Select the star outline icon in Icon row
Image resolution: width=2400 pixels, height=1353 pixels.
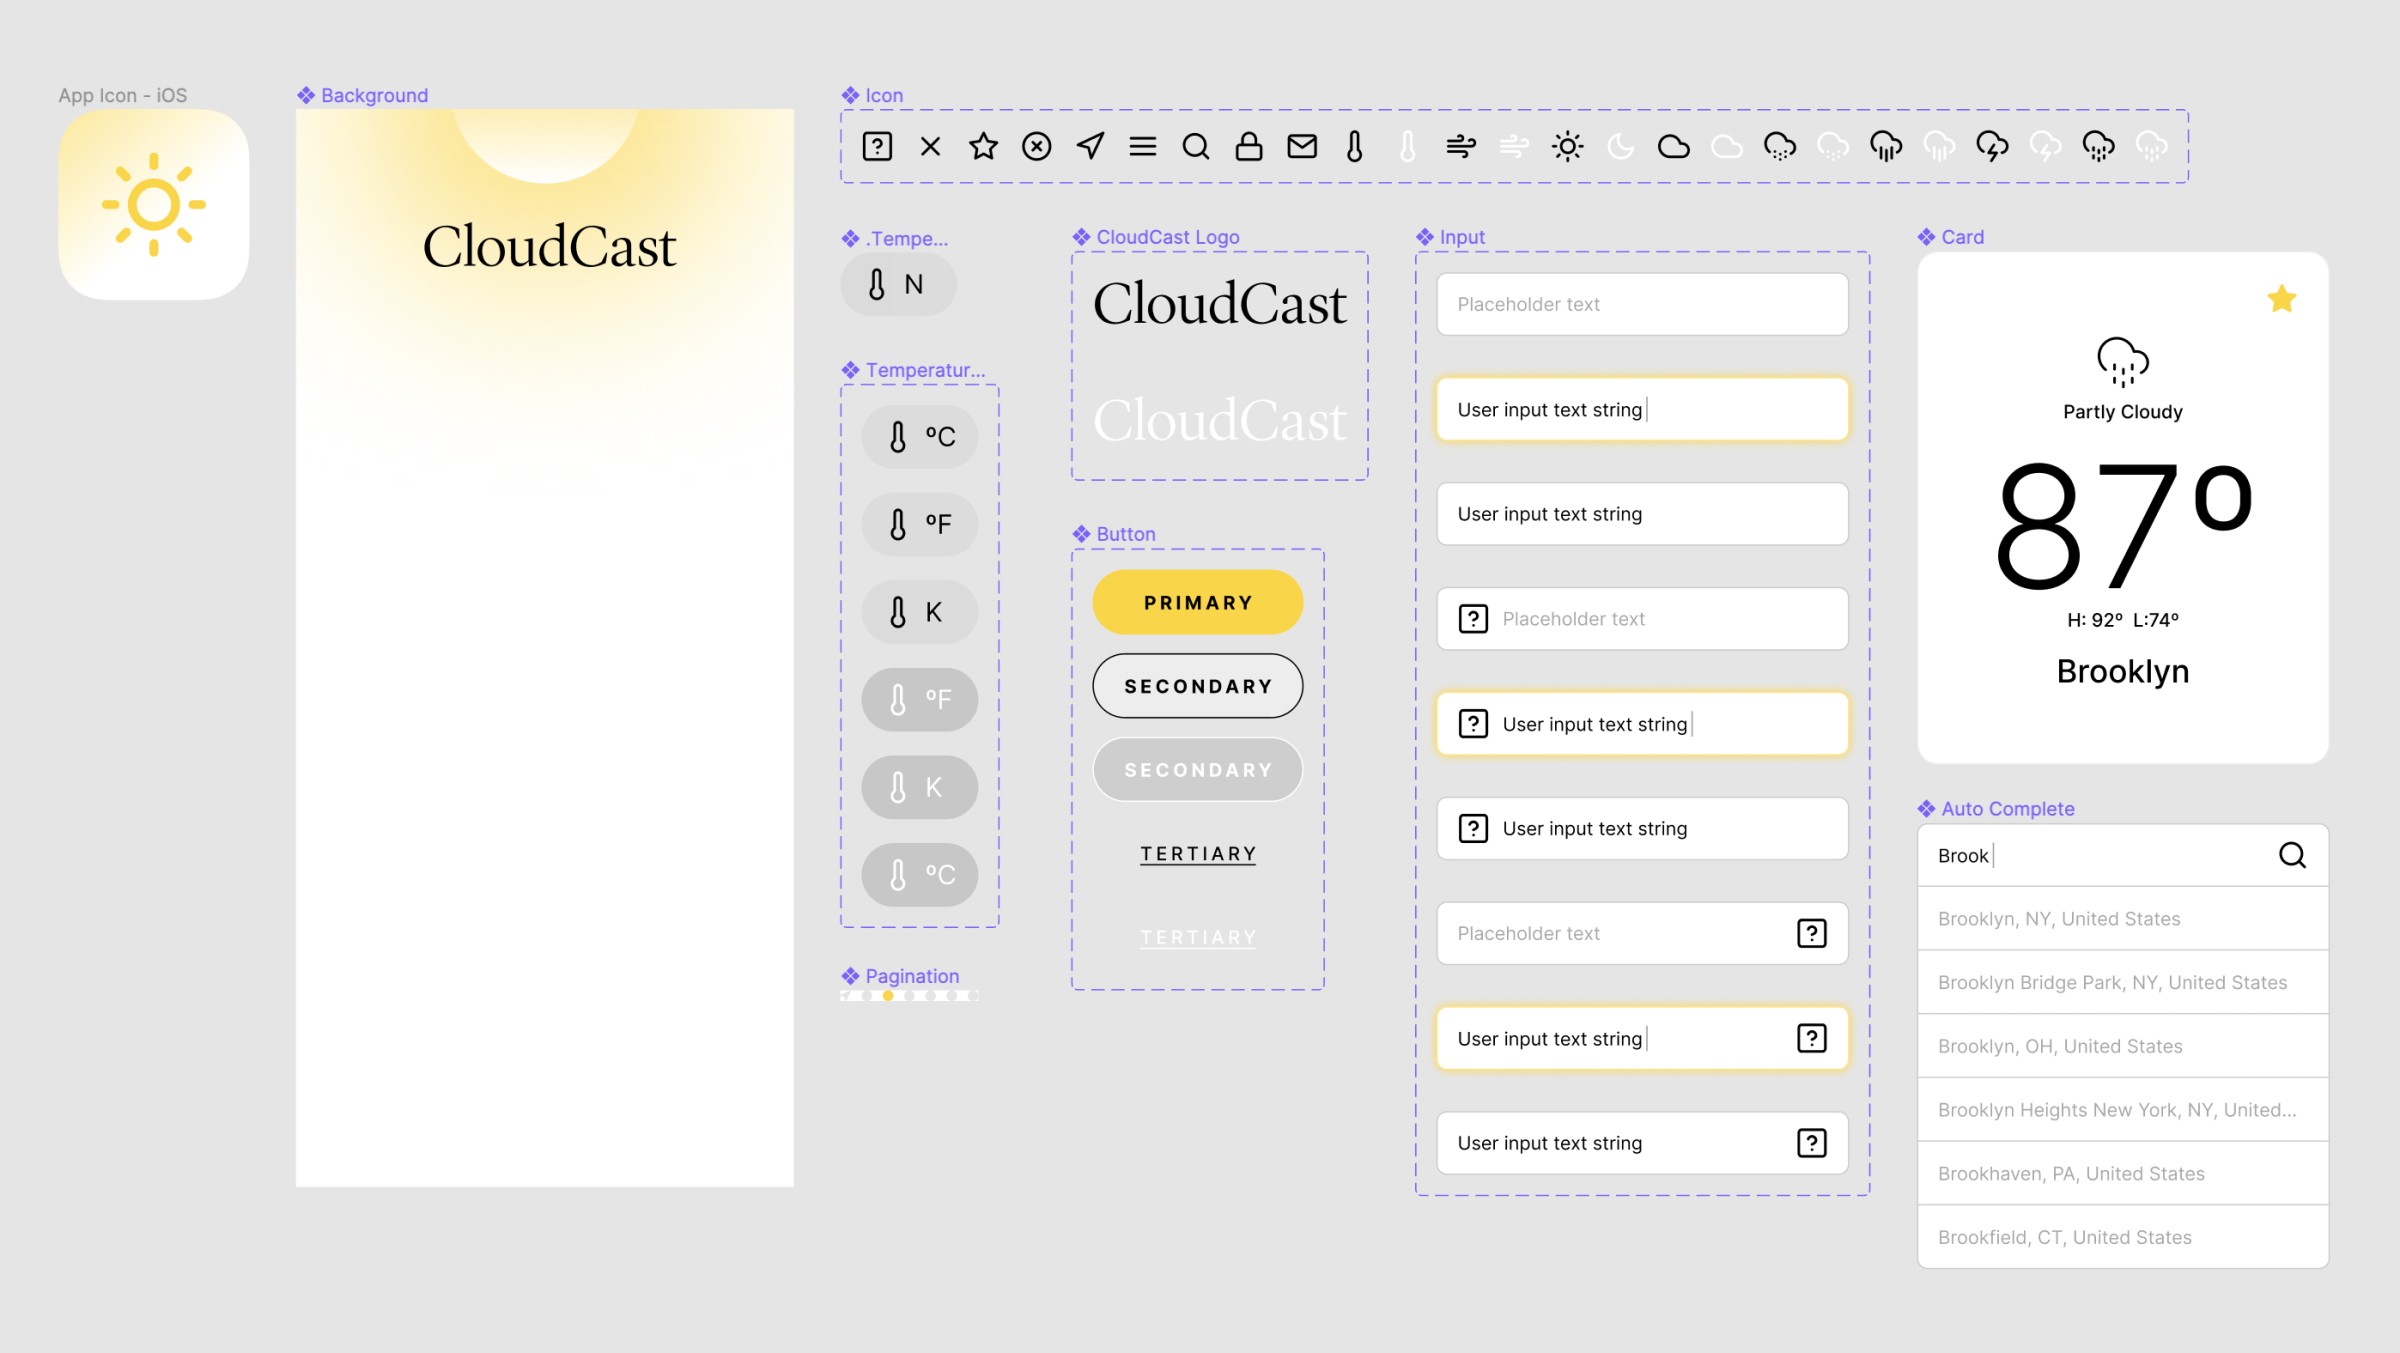(x=984, y=147)
